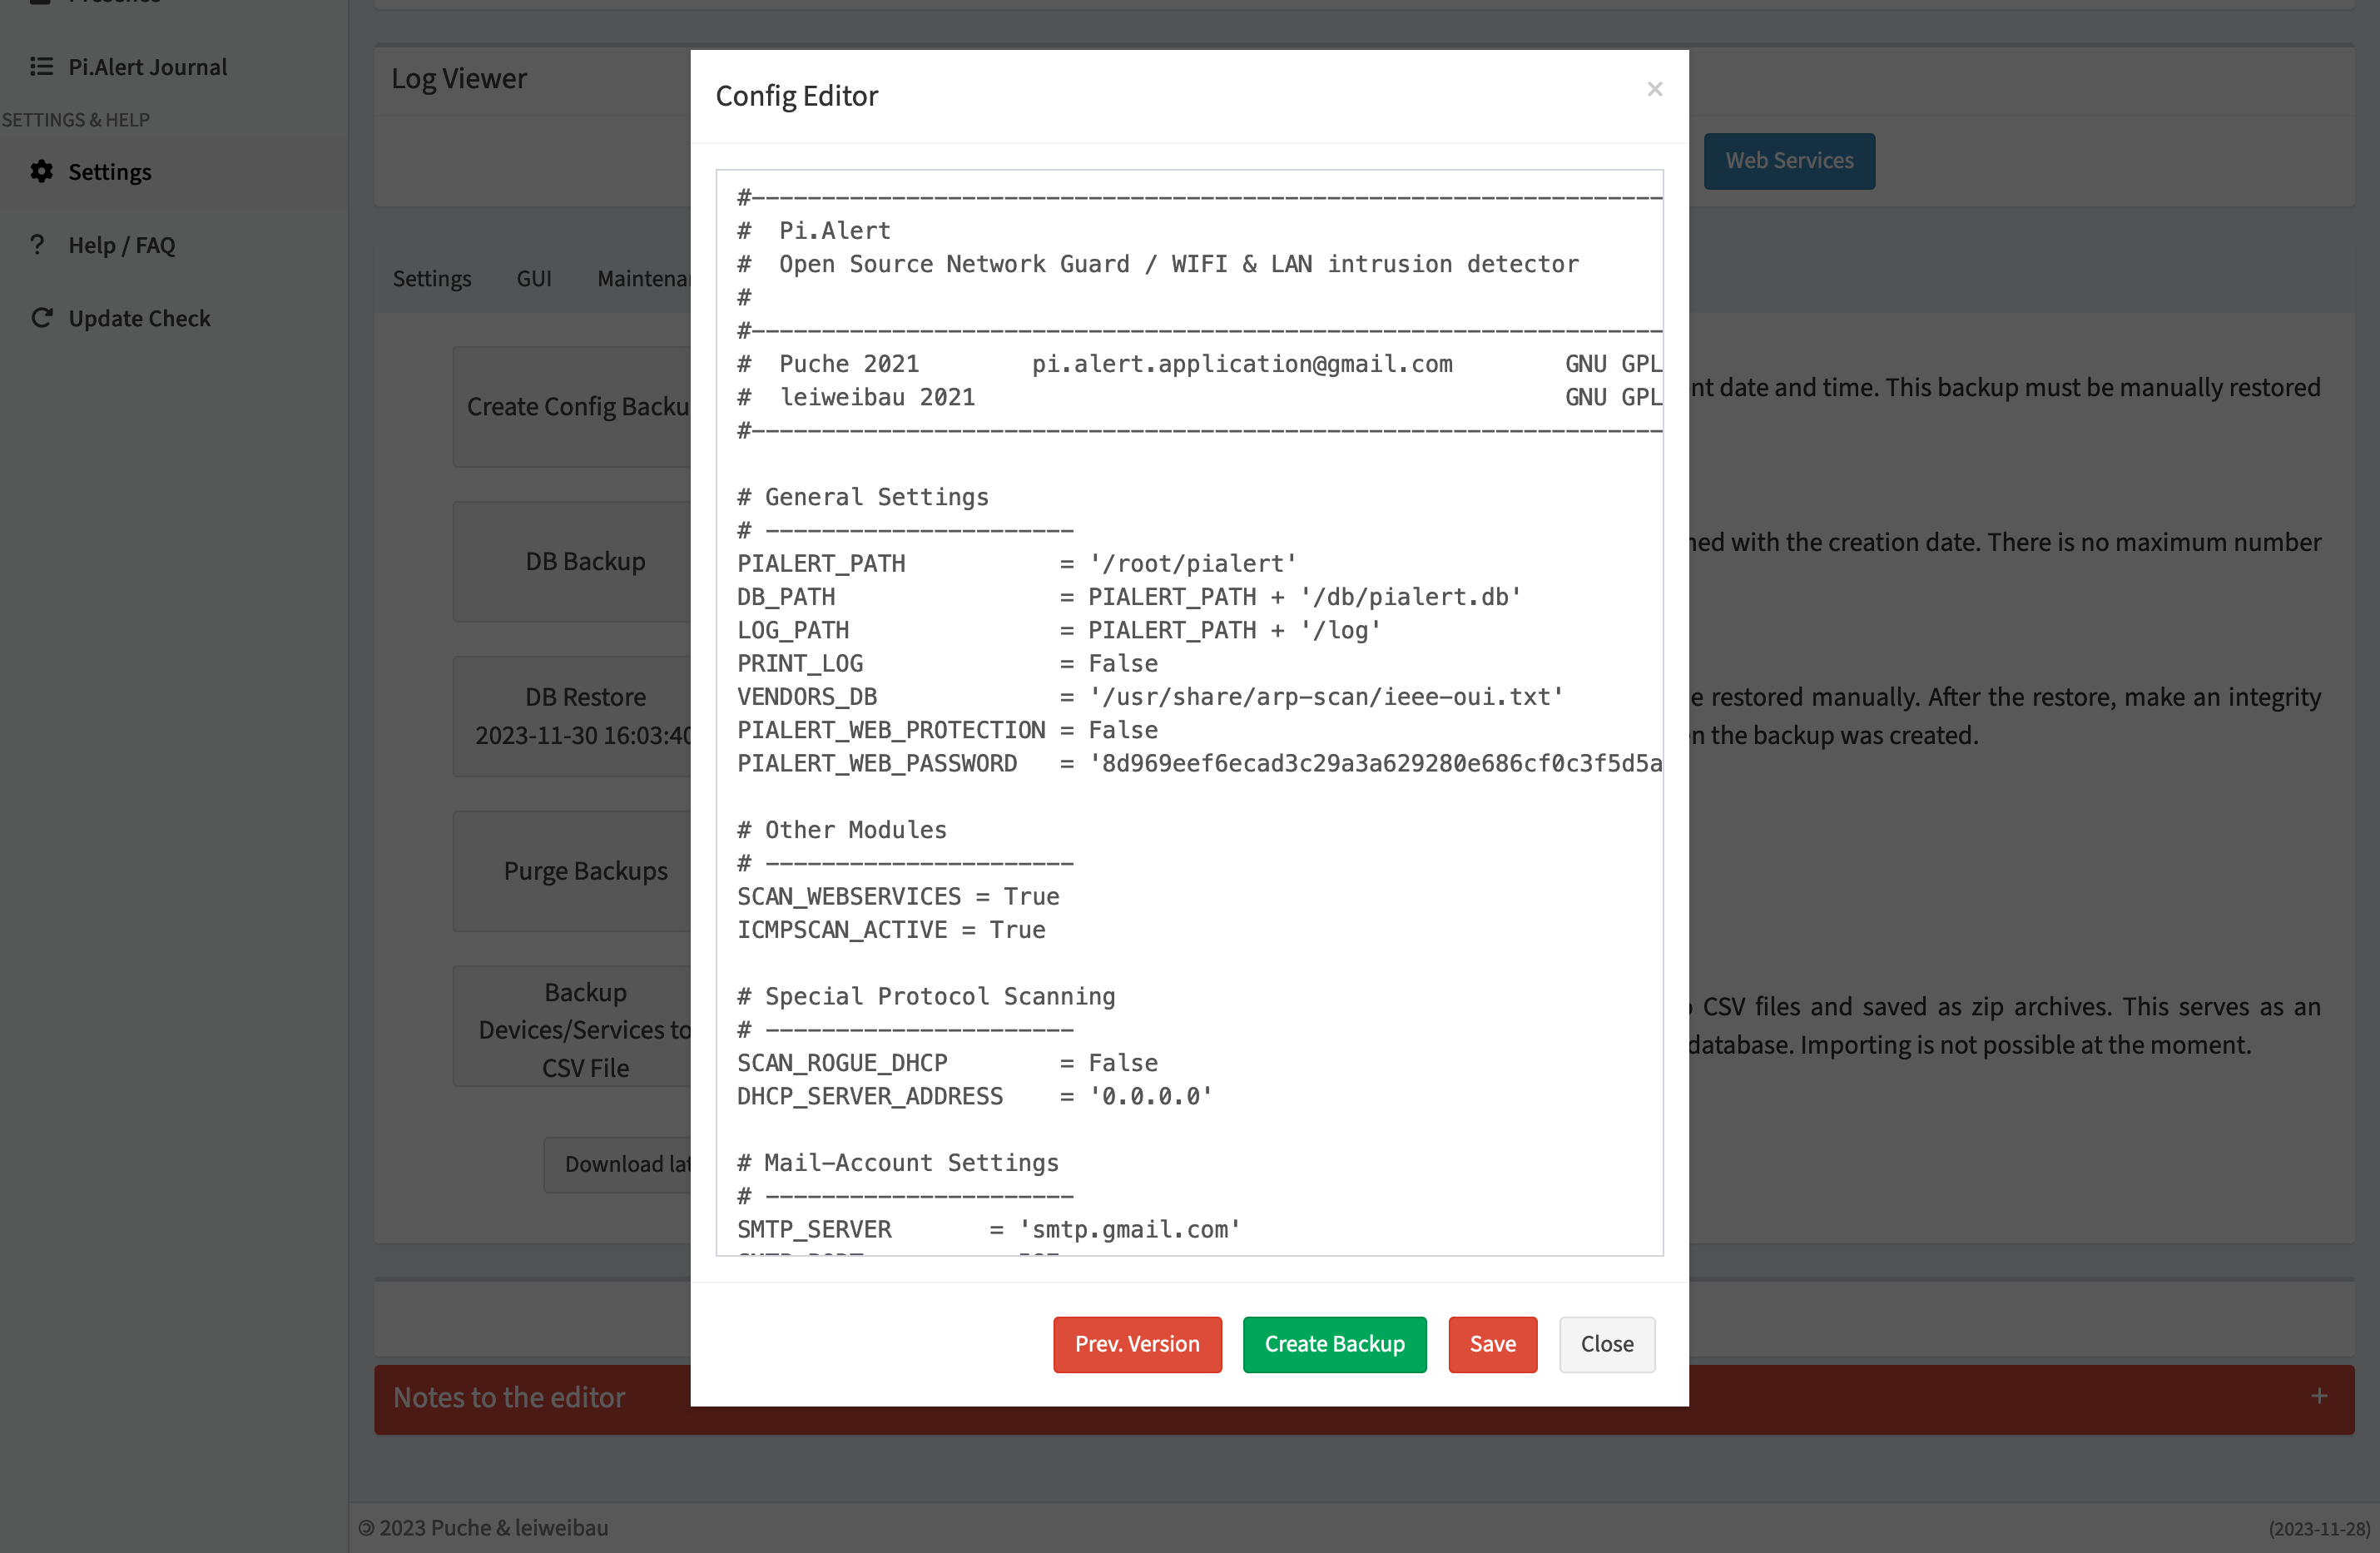Open the Pi.Alert Journal sidebar link
The image size is (2380, 1553).
(147, 66)
